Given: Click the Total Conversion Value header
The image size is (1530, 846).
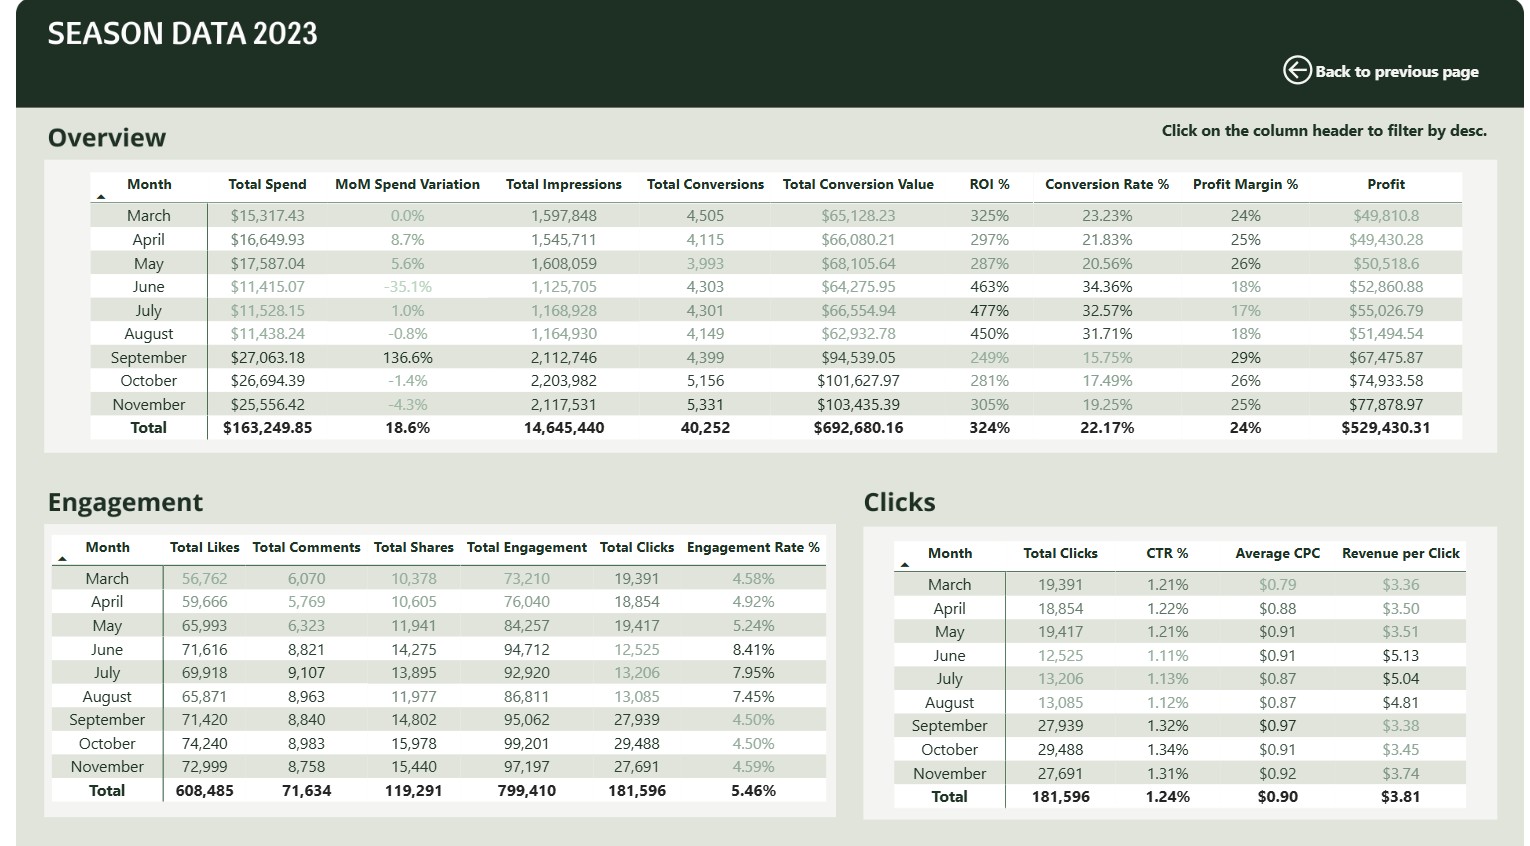Looking at the screenshot, I should tap(857, 184).
